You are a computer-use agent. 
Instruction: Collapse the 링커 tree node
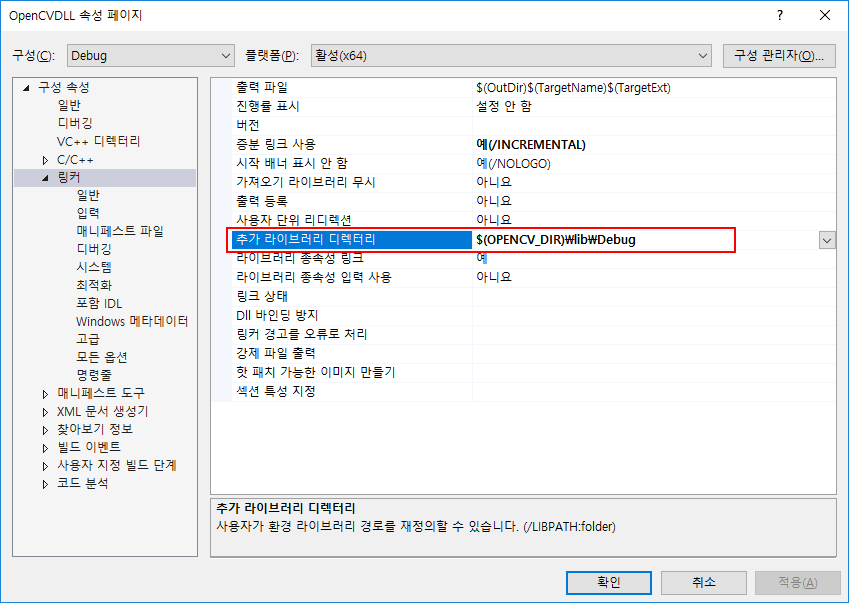pyautogui.click(x=45, y=178)
